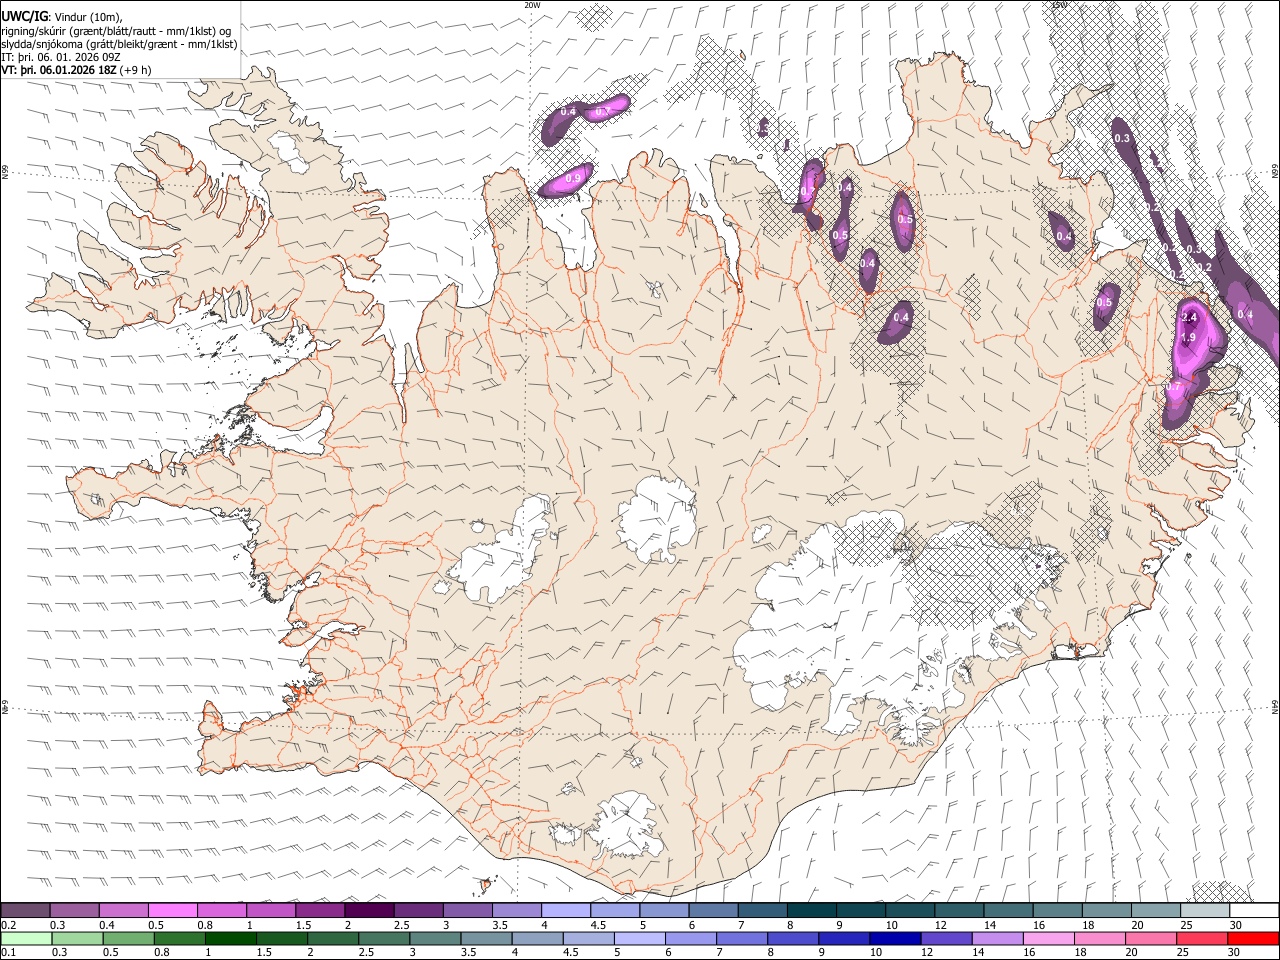This screenshot has height=960, width=1280.
Task: Select the '0.1' label in the lower color scale
Action: 8,952
